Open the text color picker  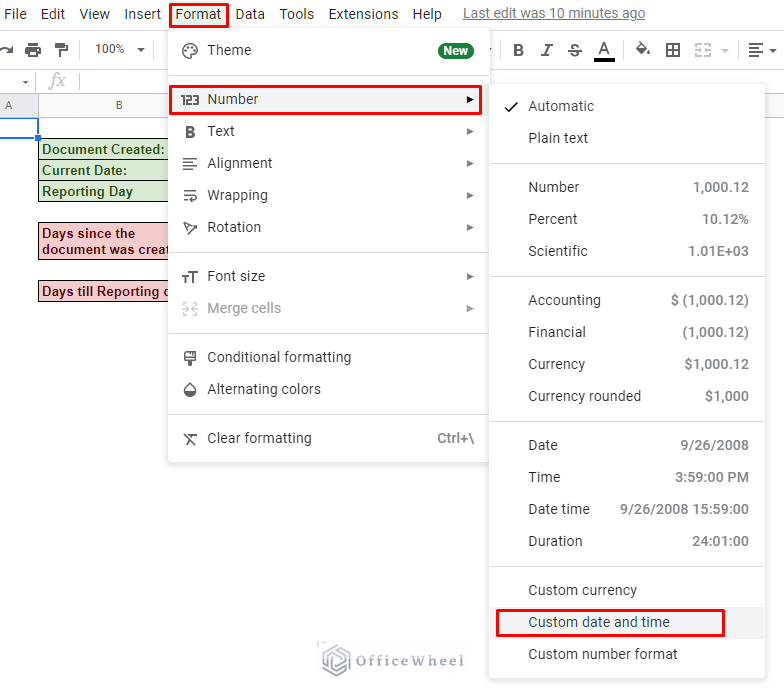[x=604, y=50]
